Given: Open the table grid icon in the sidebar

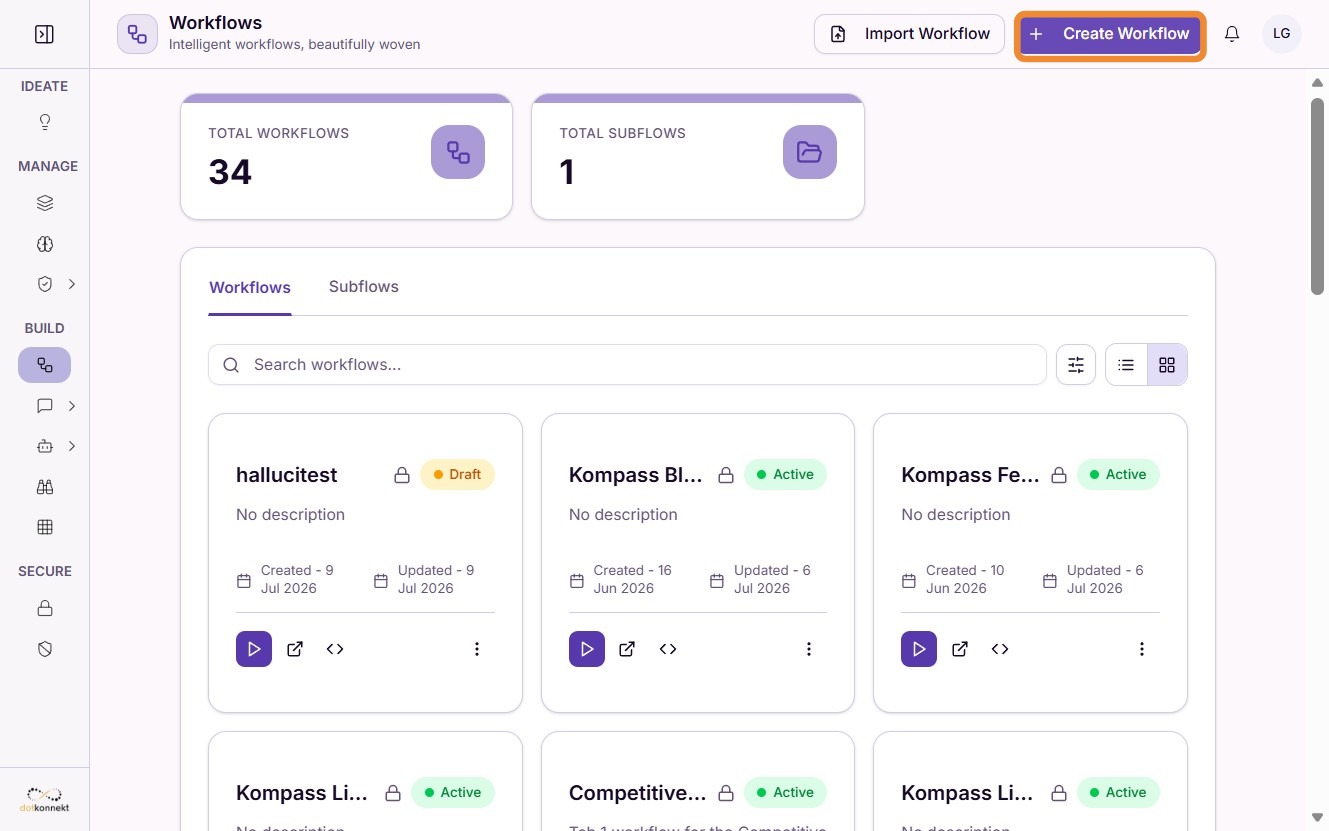Looking at the screenshot, I should [x=44, y=527].
